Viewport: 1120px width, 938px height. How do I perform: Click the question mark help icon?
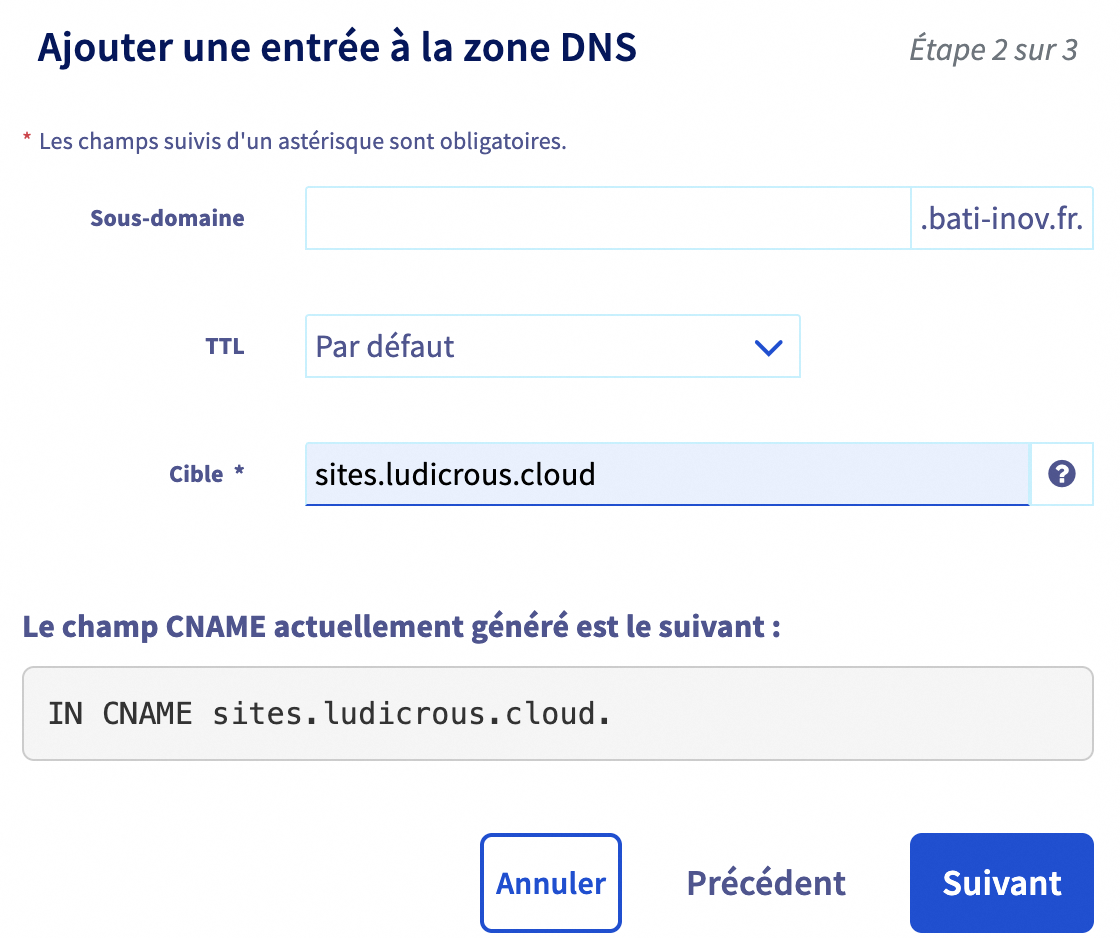coord(1061,474)
